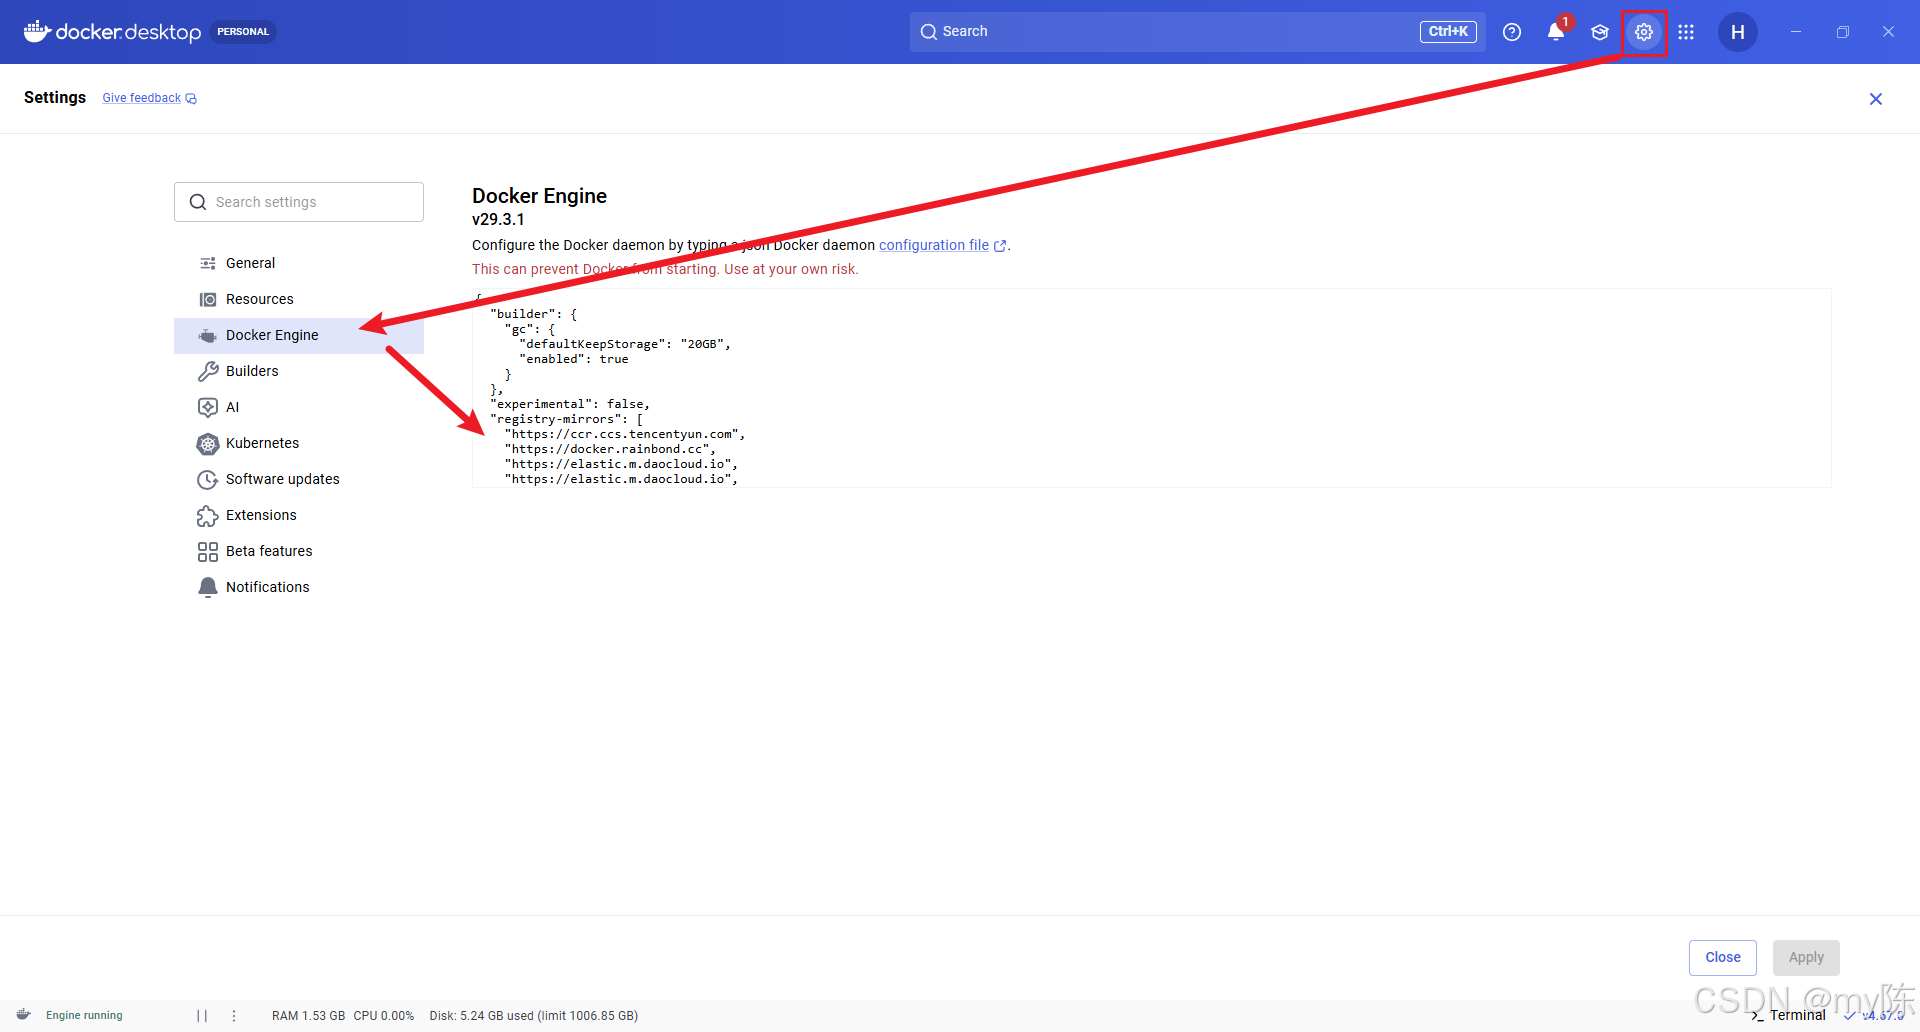
Task: Click the CPU 0.00% status text
Action: click(x=383, y=1015)
